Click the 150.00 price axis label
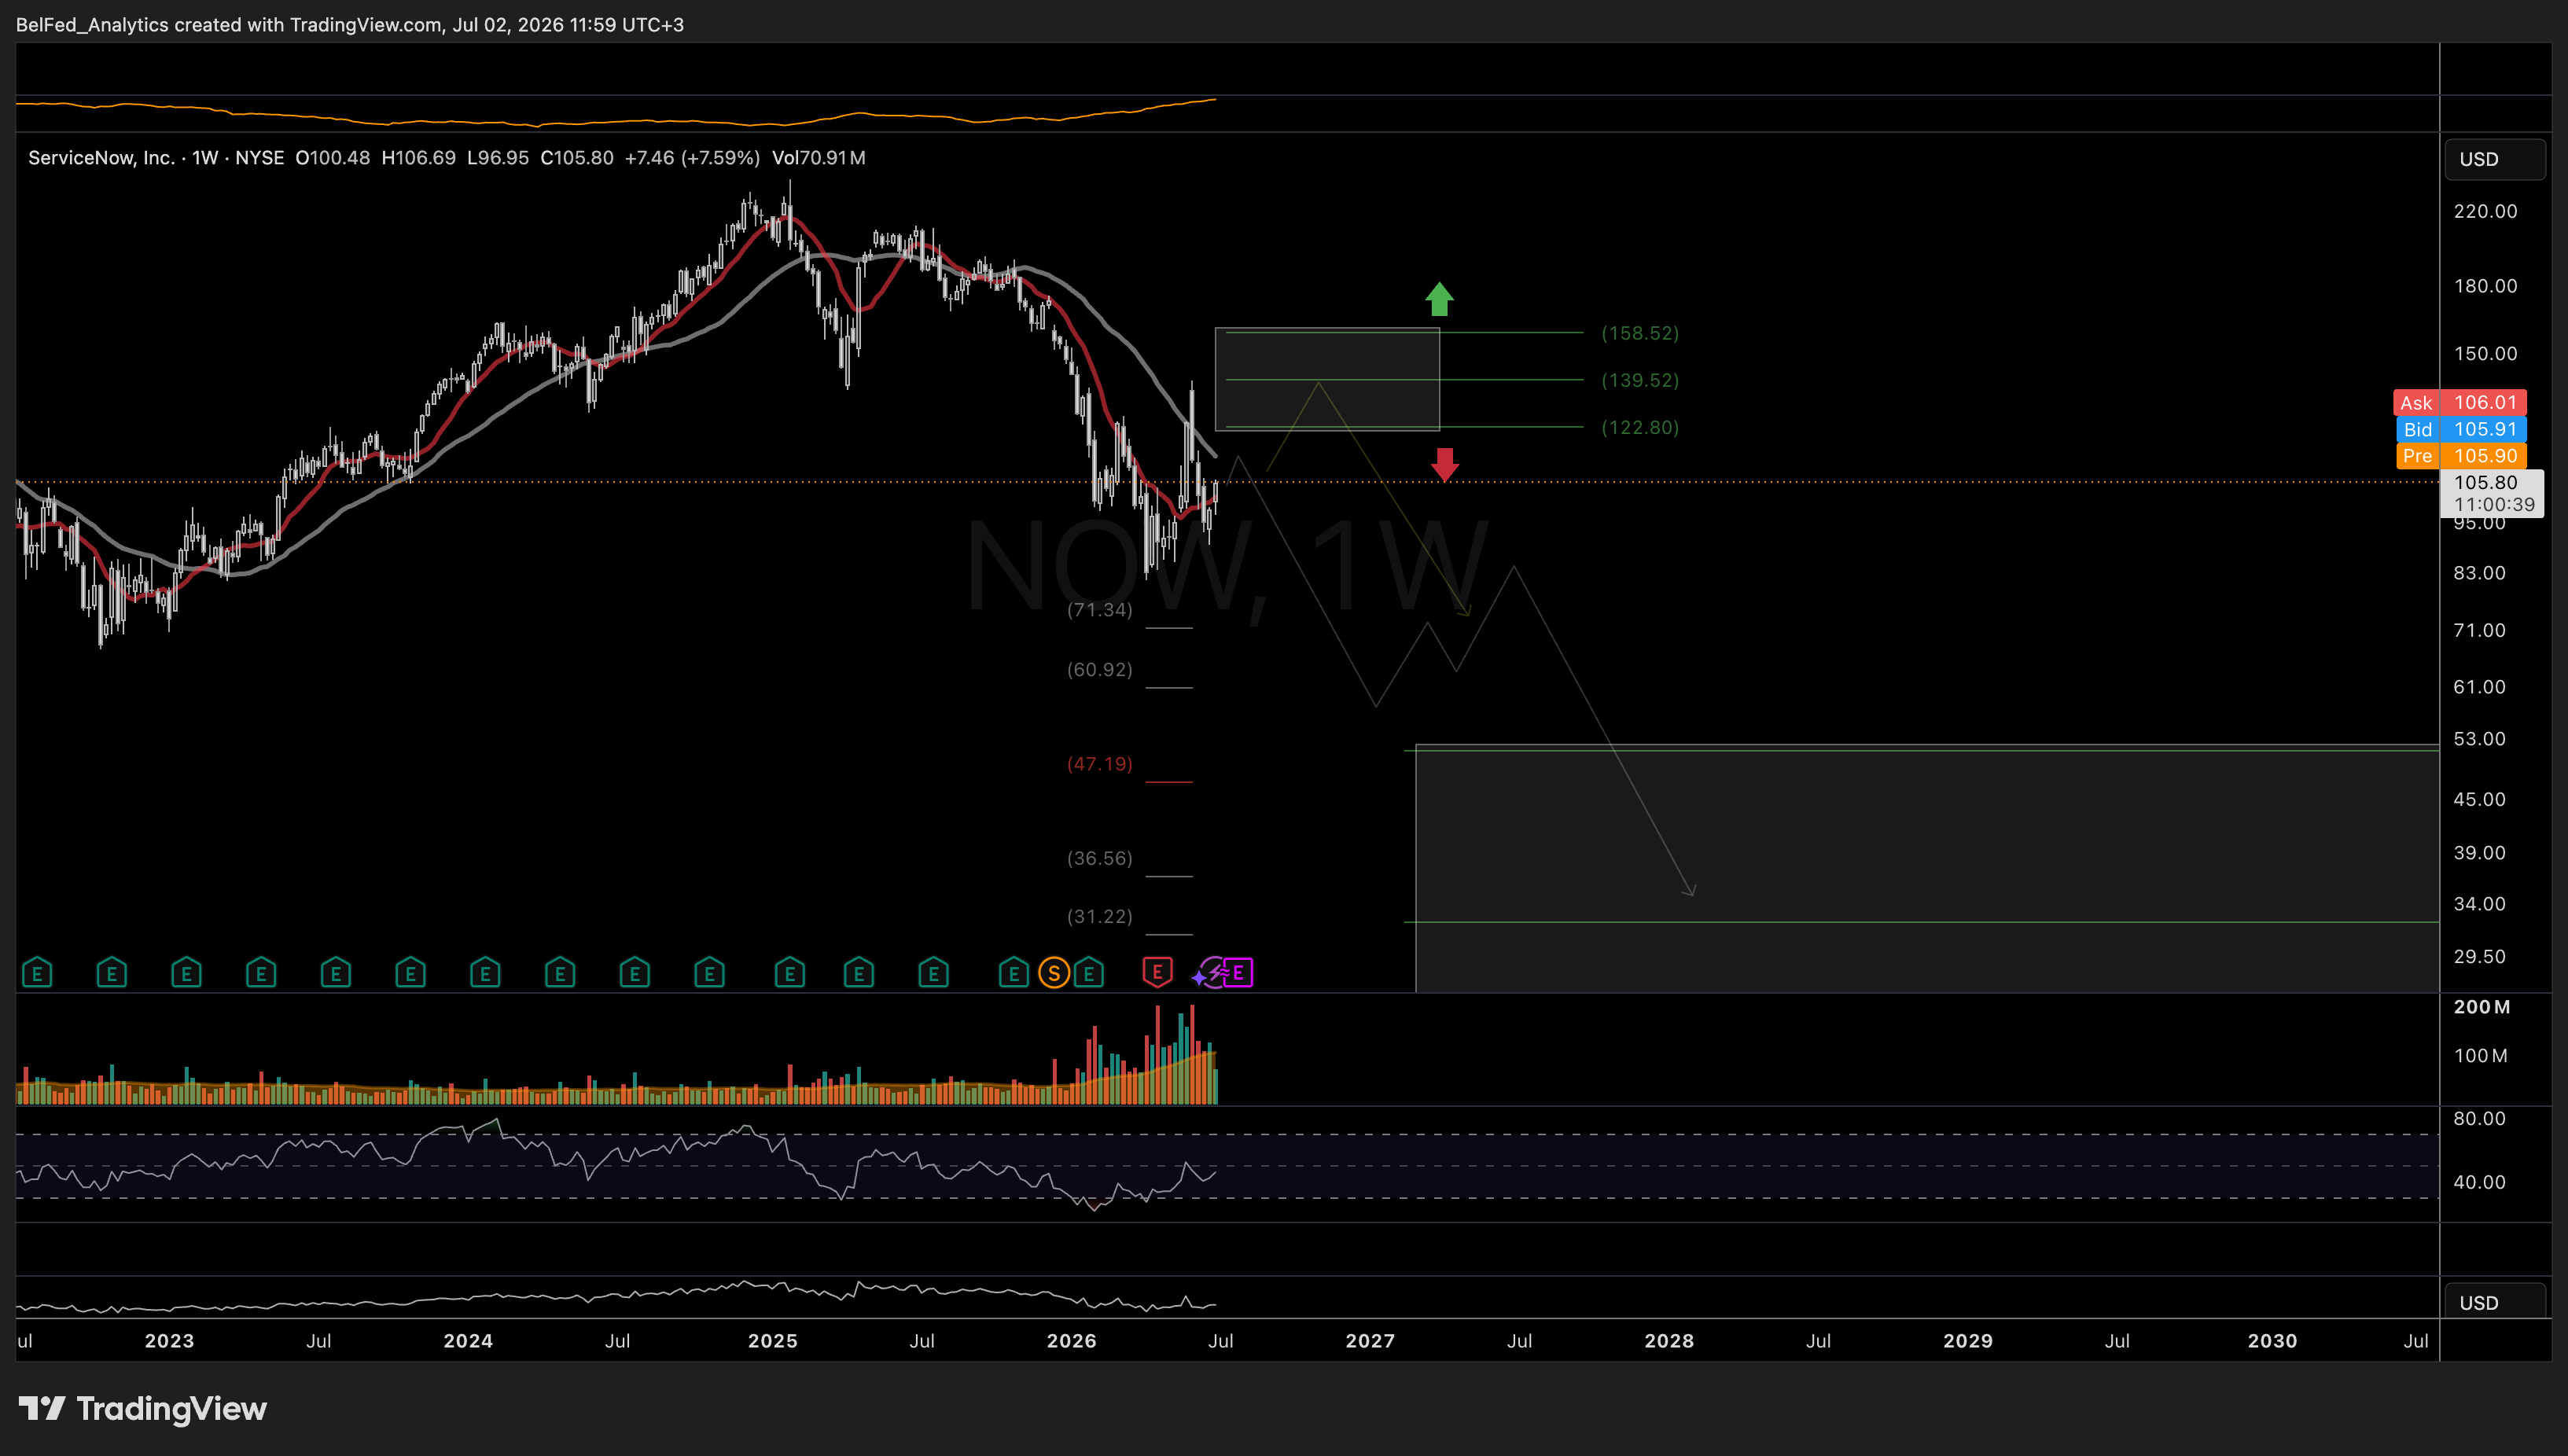This screenshot has height=1456, width=2568. tap(2485, 353)
